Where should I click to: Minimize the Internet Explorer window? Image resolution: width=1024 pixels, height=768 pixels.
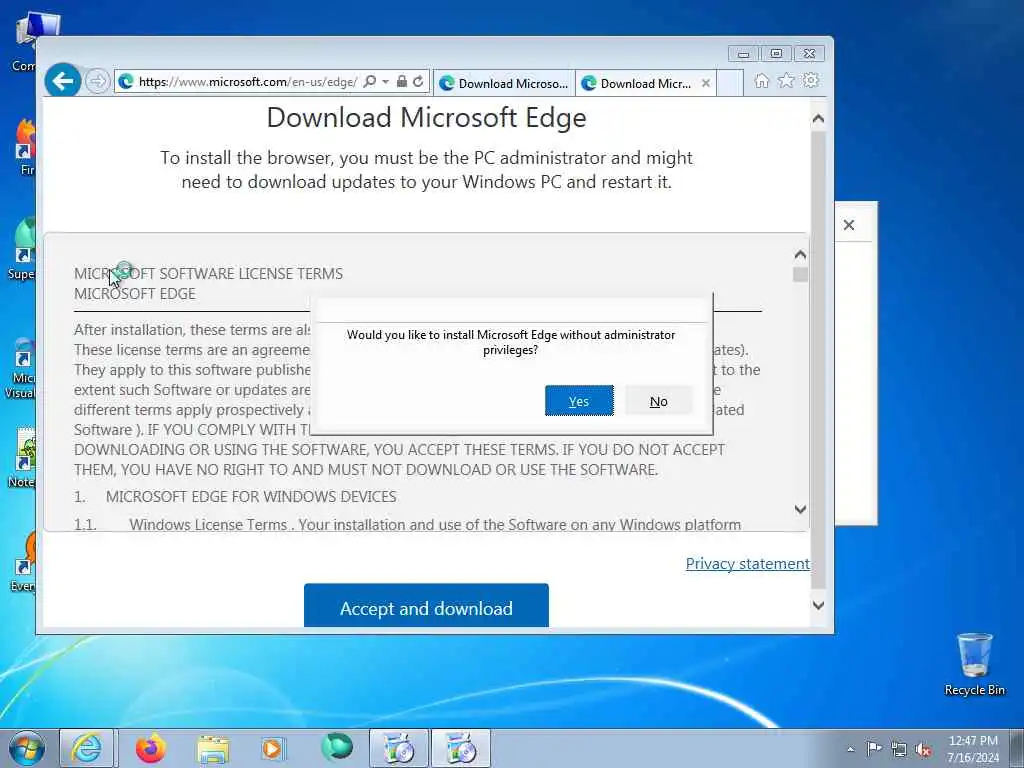point(743,54)
